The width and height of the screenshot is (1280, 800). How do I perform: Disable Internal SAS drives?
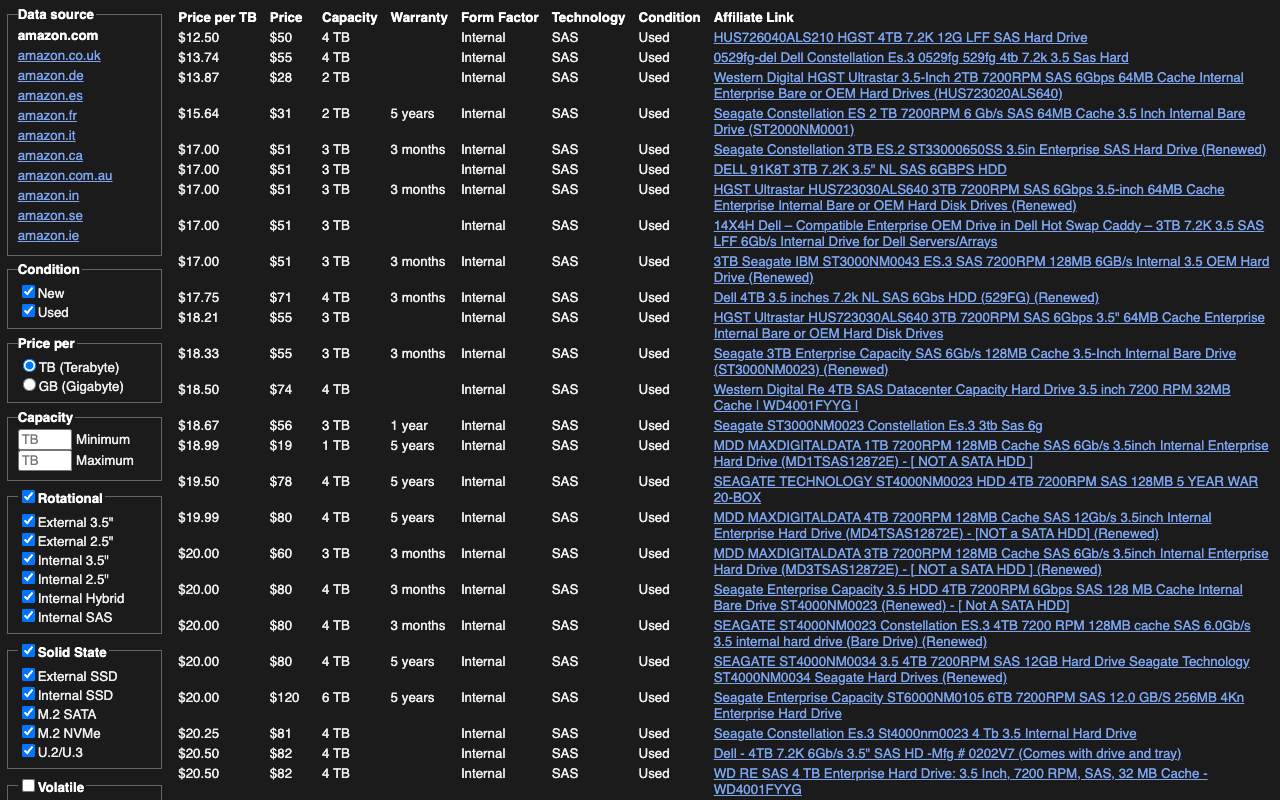pyautogui.click(x=29, y=616)
